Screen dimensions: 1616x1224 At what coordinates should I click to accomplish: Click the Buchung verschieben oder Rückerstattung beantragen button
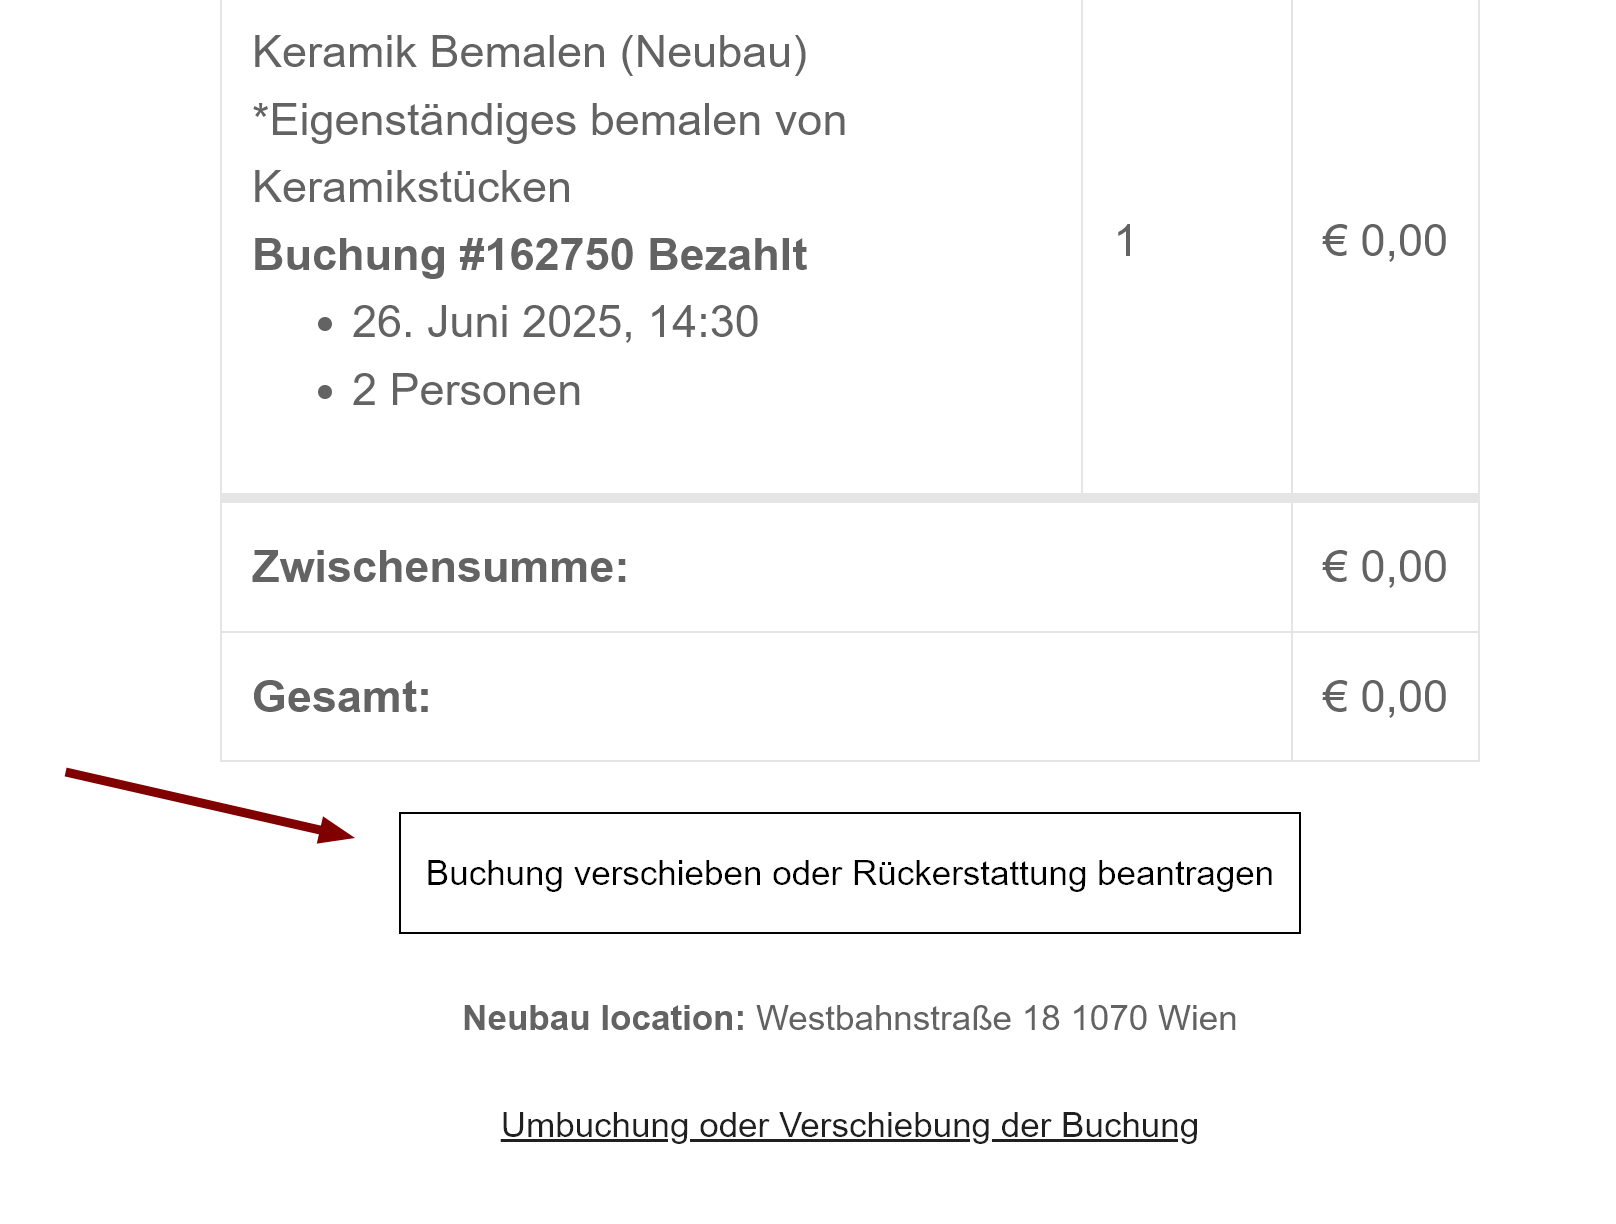tap(849, 873)
